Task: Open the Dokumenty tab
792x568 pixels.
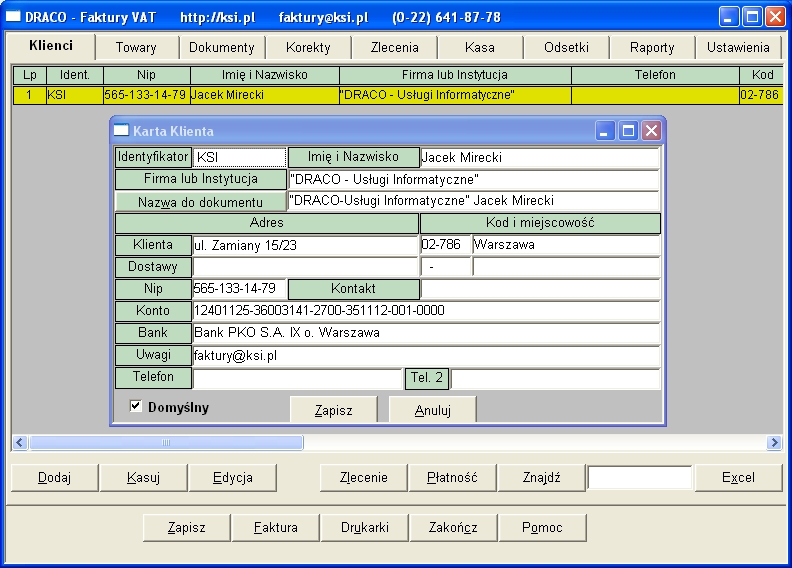Action: coord(222,47)
